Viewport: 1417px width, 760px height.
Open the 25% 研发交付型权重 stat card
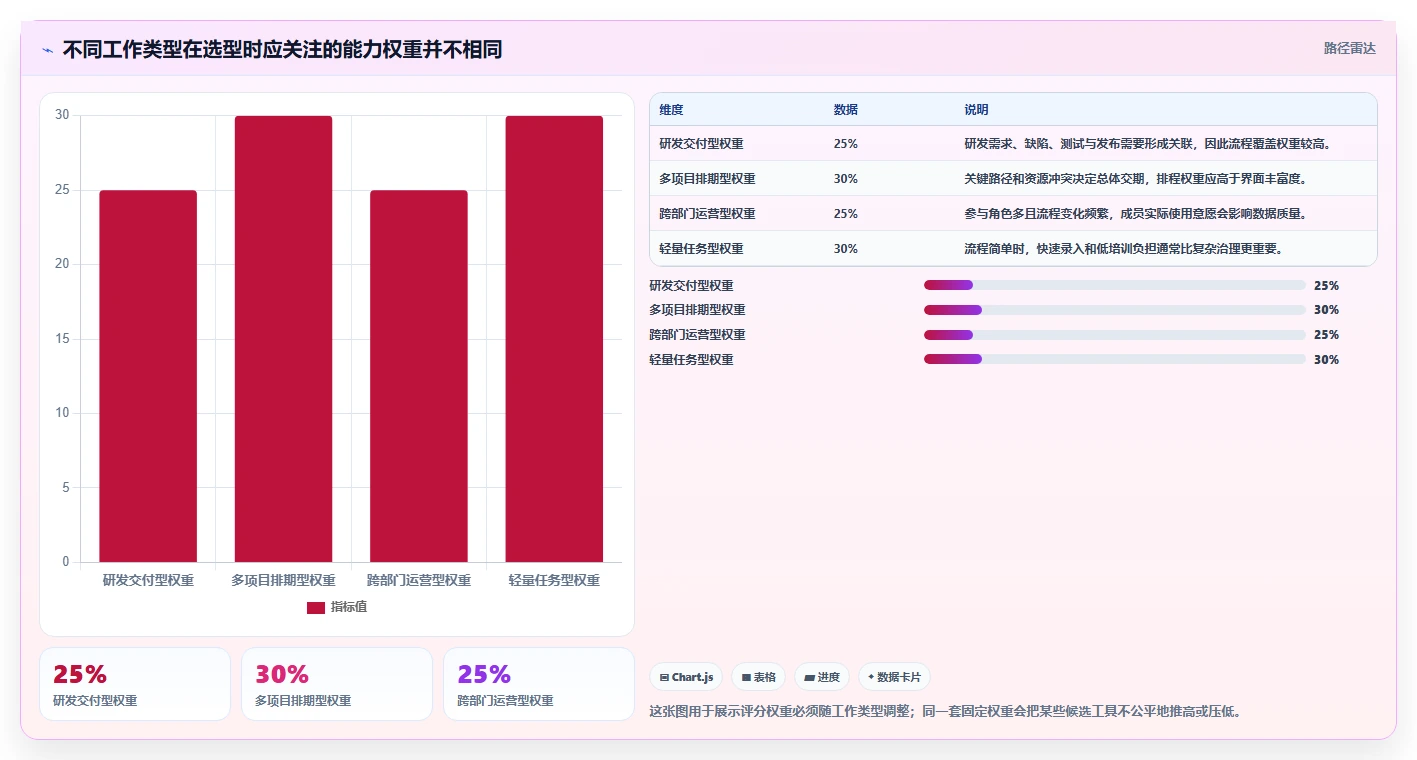pos(135,684)
